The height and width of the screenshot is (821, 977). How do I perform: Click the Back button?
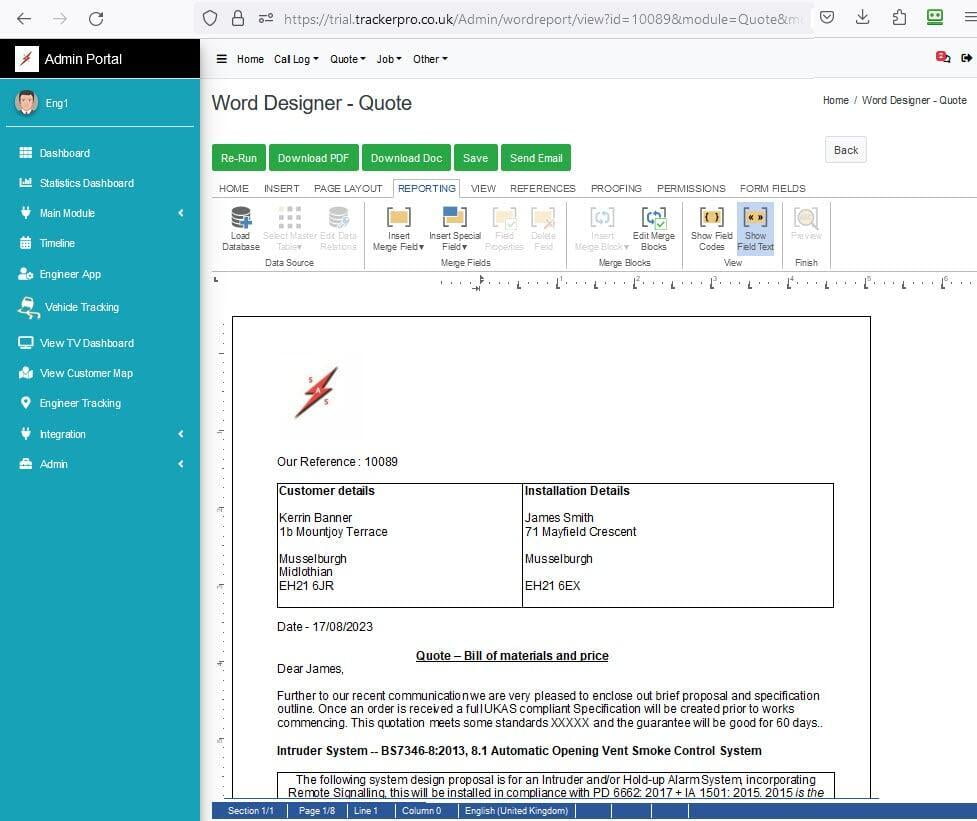(x=846, y=150)
